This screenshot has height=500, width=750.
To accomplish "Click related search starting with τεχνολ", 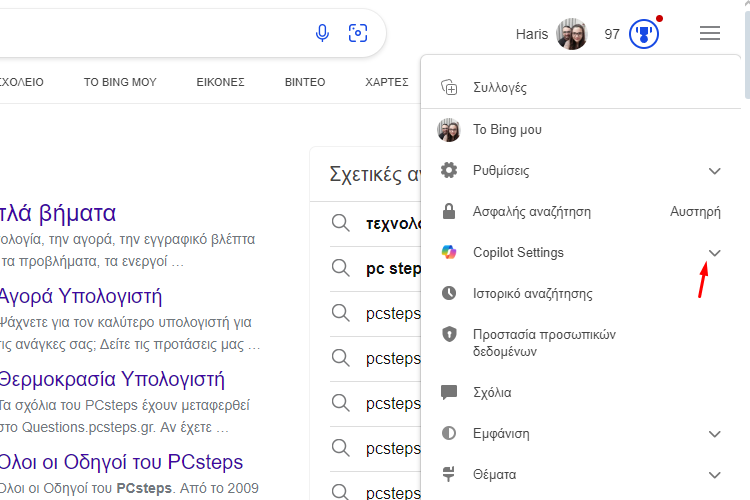I will pos(393,223).
